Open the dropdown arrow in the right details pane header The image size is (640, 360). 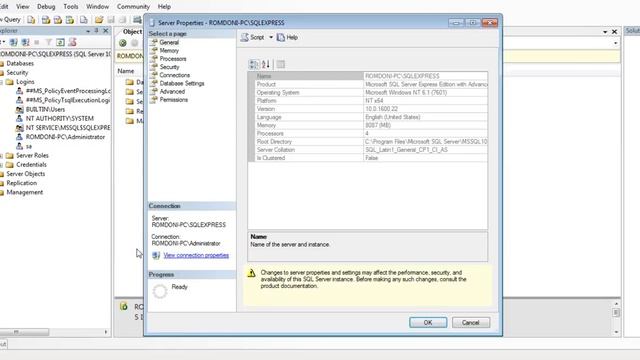[605, 32]
